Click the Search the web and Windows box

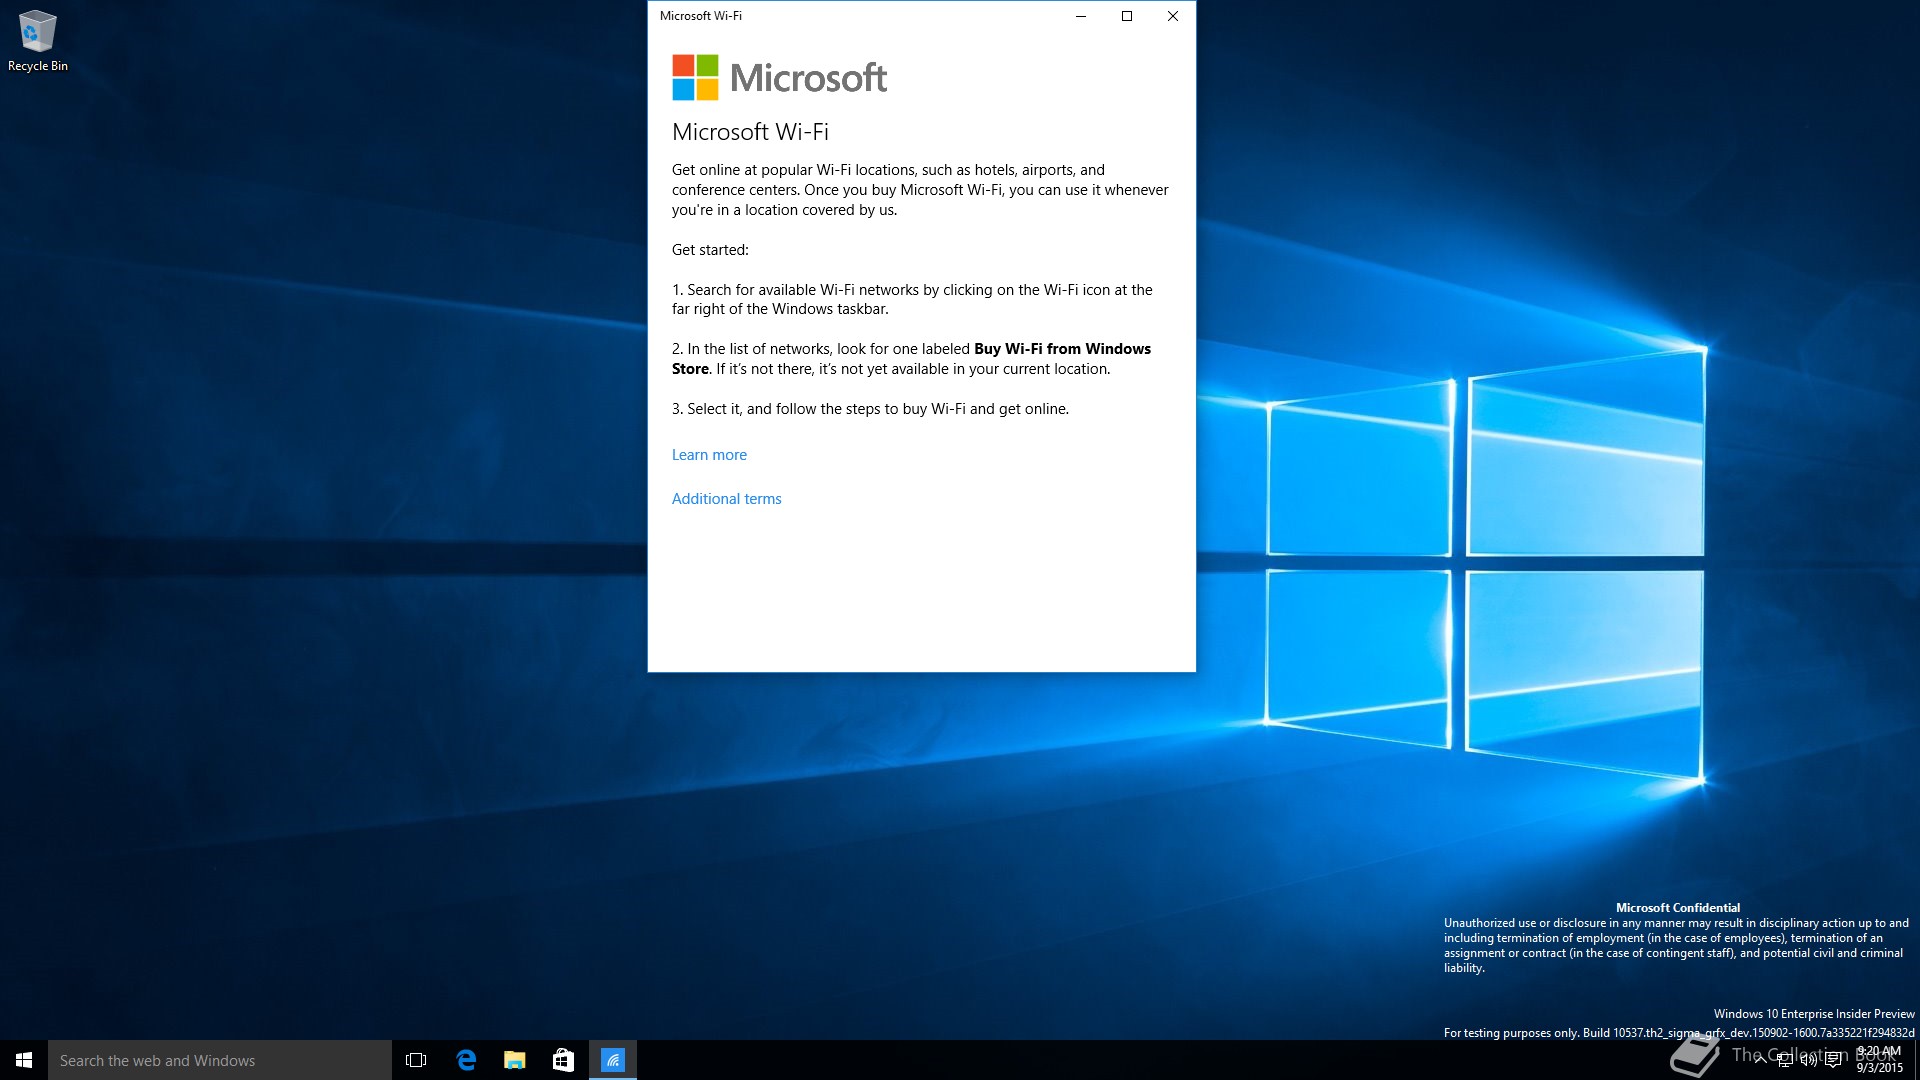[220, 1060]
